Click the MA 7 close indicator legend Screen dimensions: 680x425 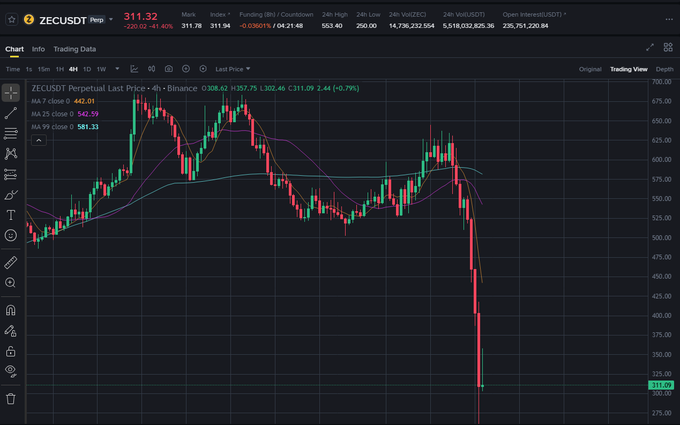(63, 101)
